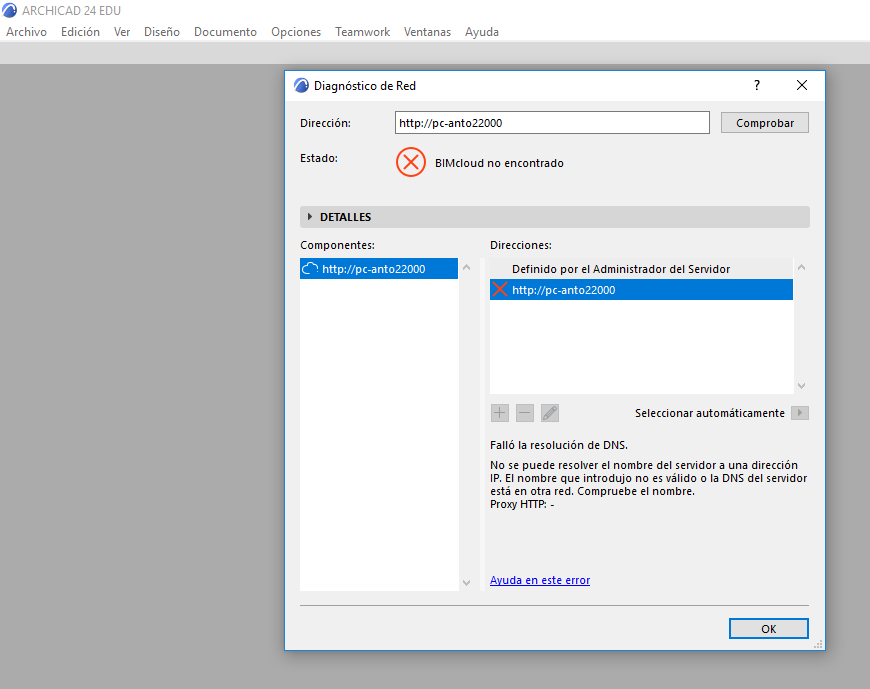
Task: Click Componentes list scroll up arrow
Action: coord(467,267)
